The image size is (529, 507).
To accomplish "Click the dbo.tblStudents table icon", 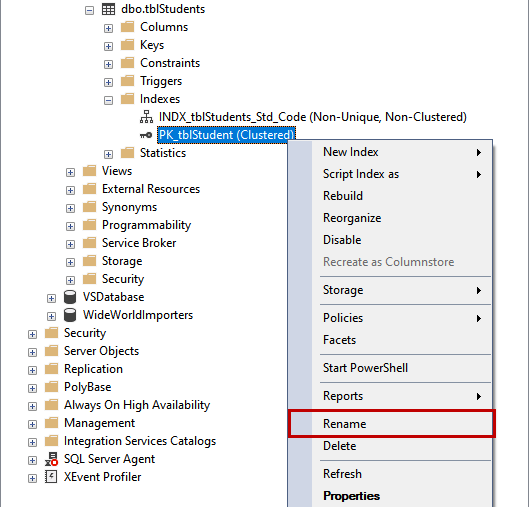I will coord(108,9).
